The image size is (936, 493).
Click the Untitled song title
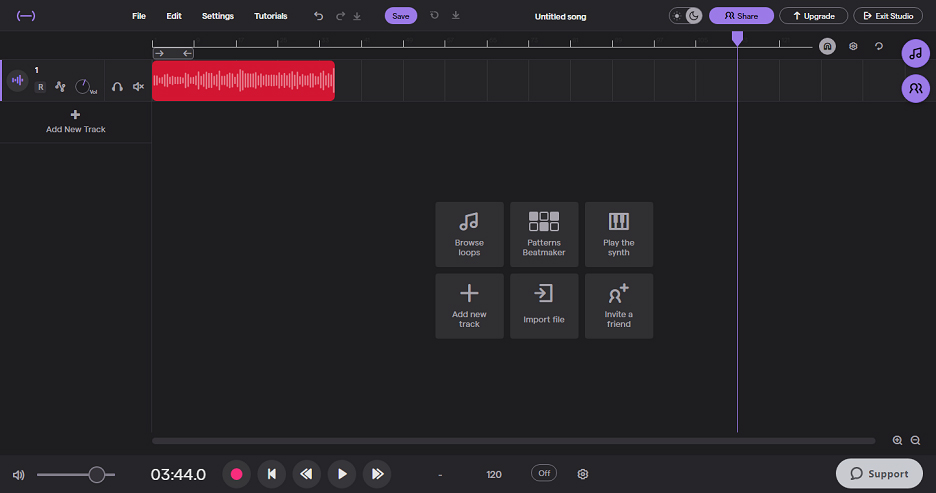point(560,17)
